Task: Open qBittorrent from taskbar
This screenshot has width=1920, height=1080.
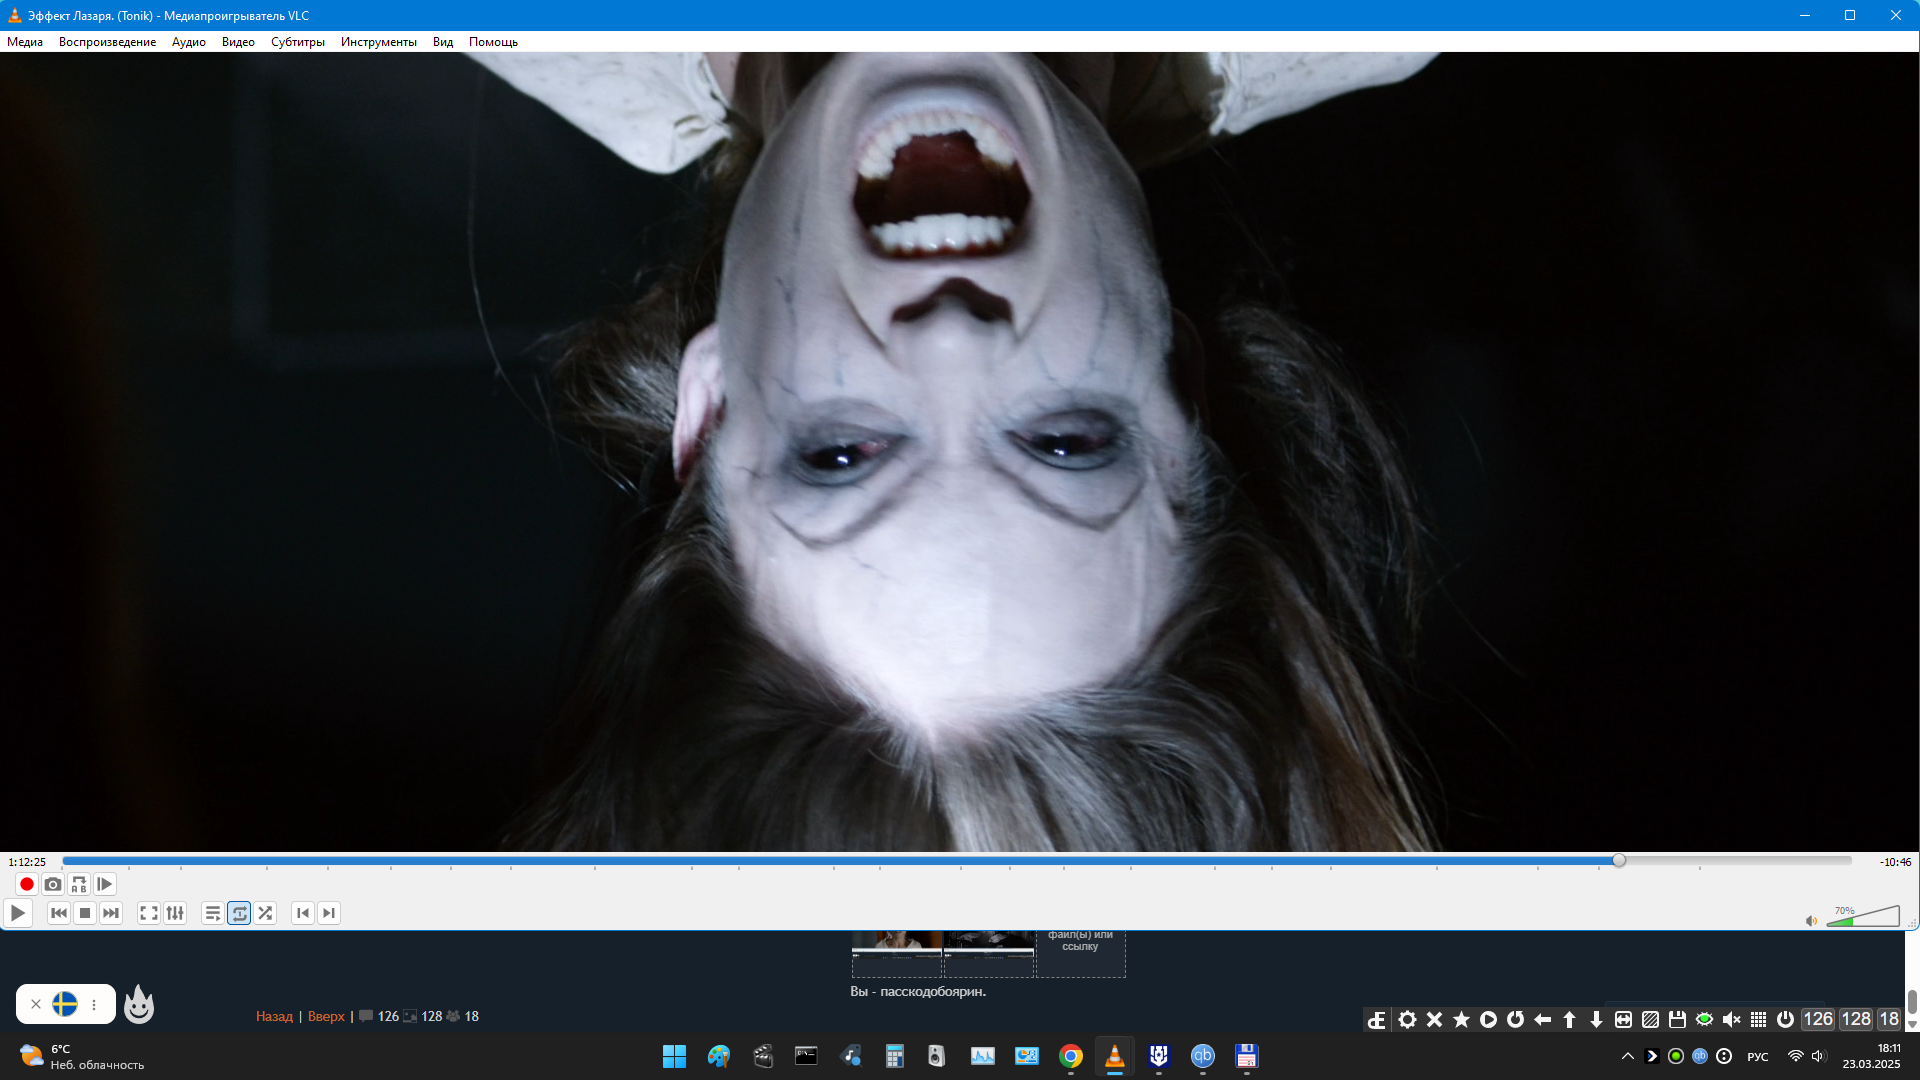Action: coord(1202,1056)
